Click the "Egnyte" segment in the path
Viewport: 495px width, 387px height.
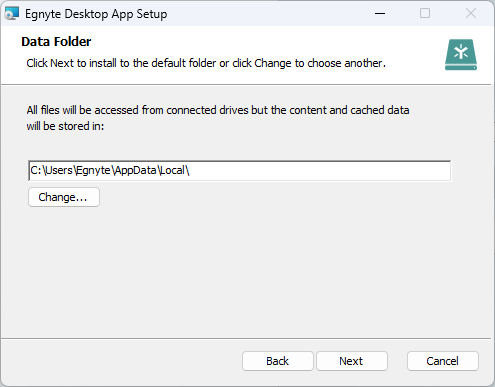pos(93,171)
